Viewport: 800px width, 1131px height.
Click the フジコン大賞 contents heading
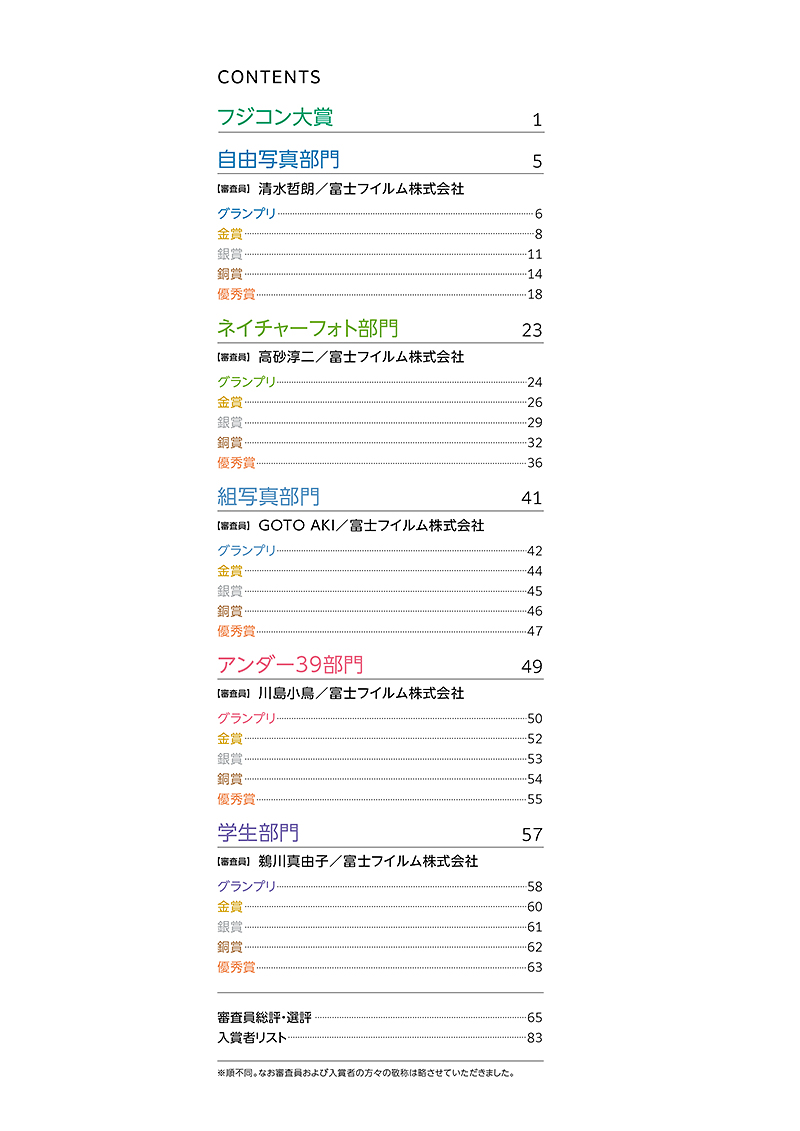tap(275, 117)
